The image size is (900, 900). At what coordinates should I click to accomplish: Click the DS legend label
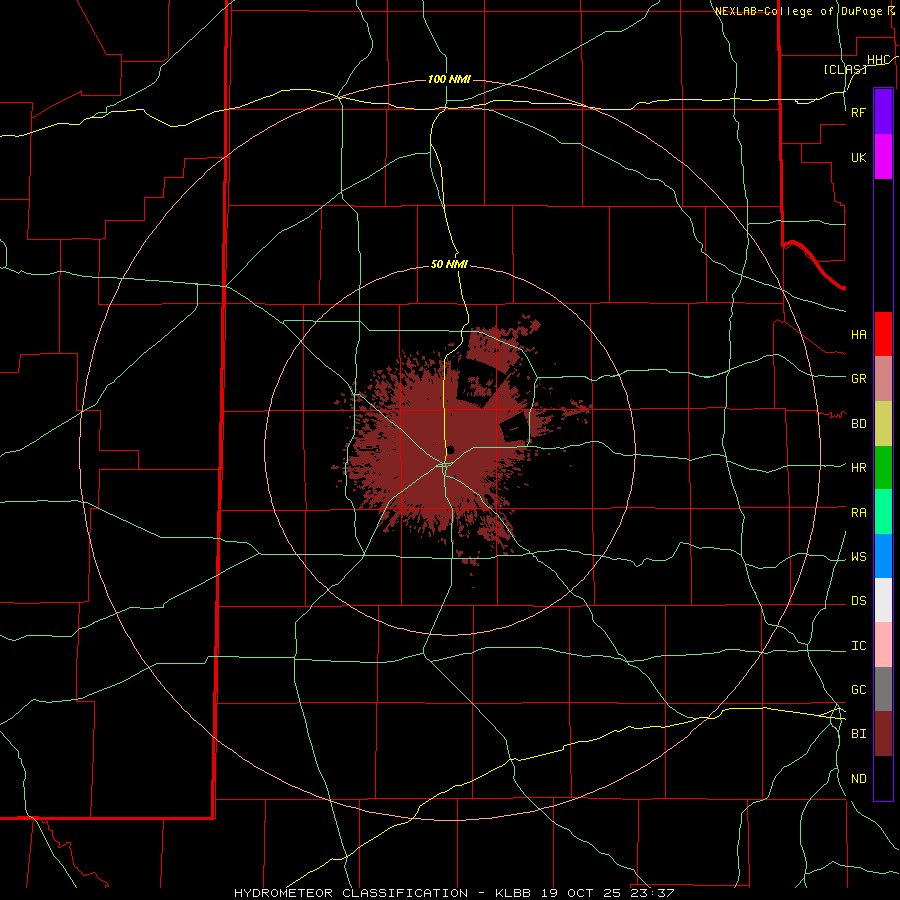click(x=859, y=601)
